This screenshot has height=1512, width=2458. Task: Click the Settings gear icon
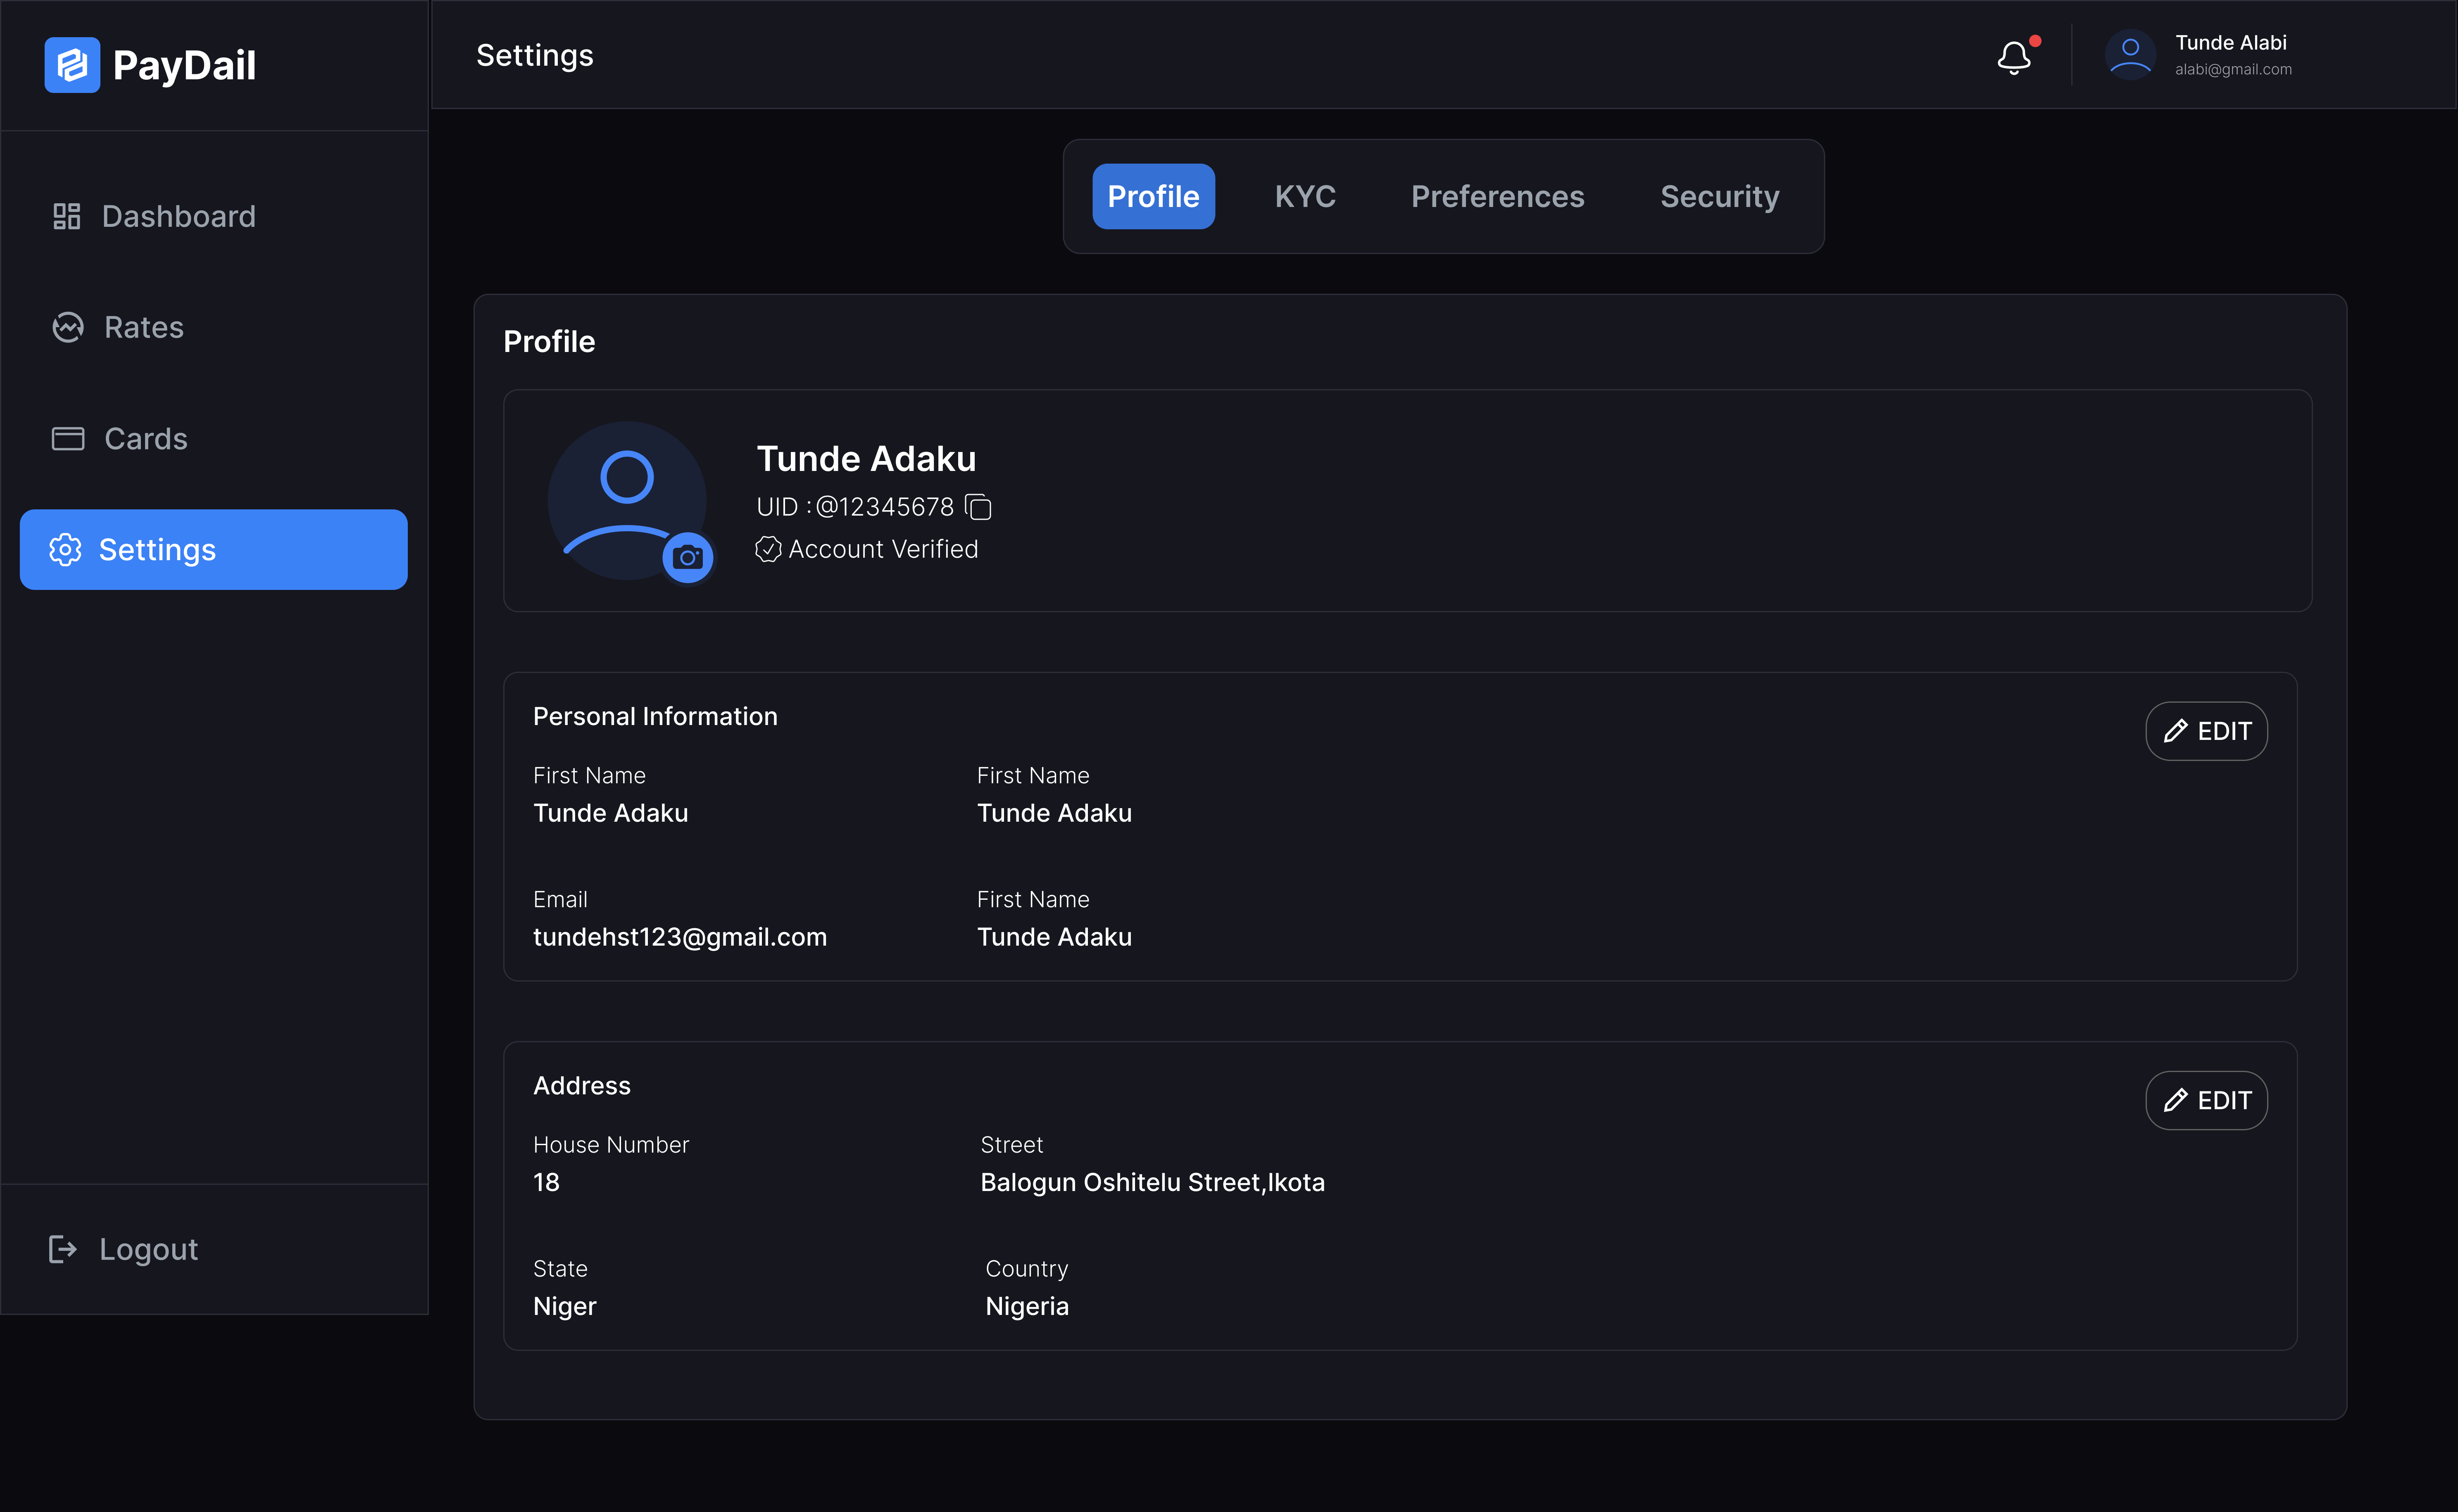click(x=65, y=549)
